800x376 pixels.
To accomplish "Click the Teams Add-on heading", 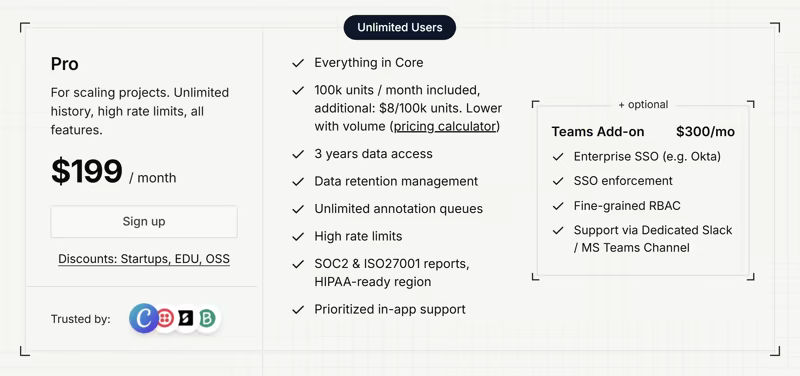I will 598,132.
